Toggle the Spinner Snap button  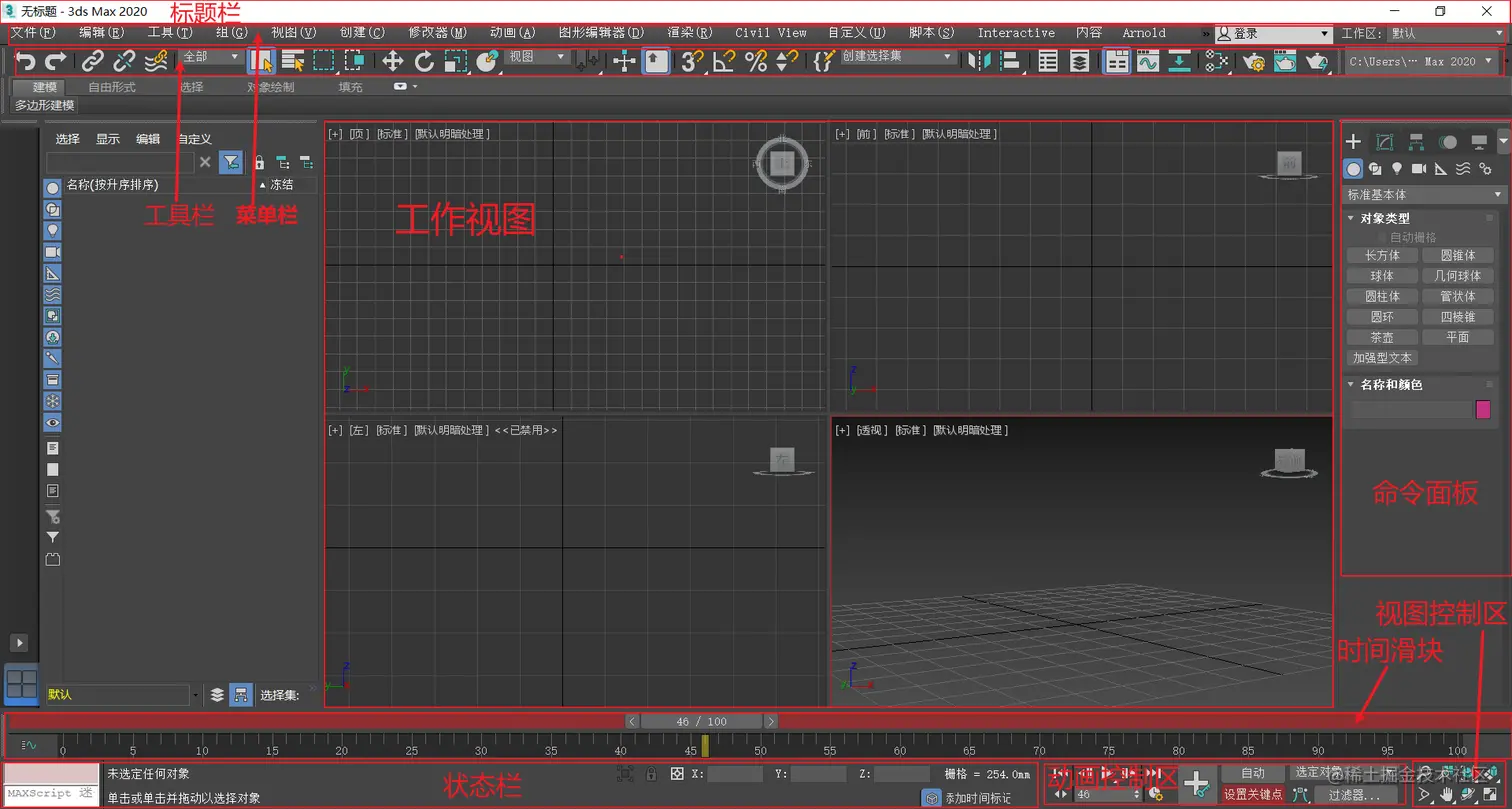[x=787, y=62]
